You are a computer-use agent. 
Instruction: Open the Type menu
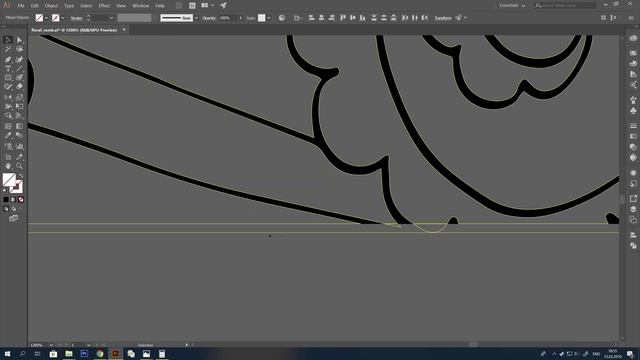69,6
